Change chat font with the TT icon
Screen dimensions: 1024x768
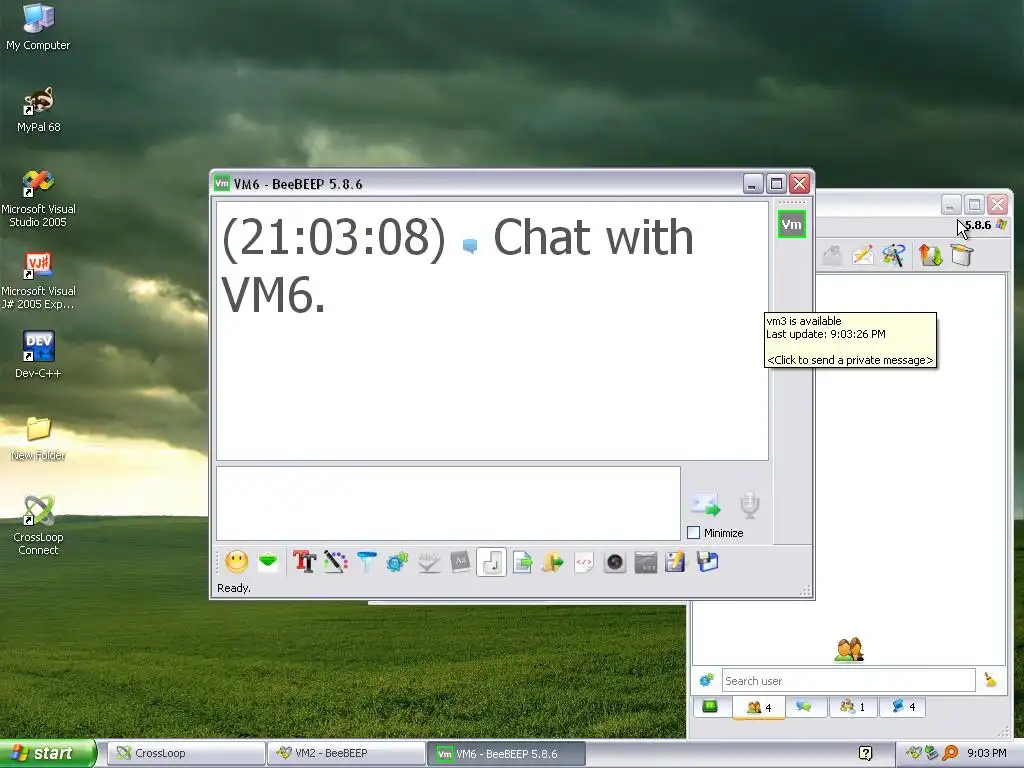(x=304, y=562)
